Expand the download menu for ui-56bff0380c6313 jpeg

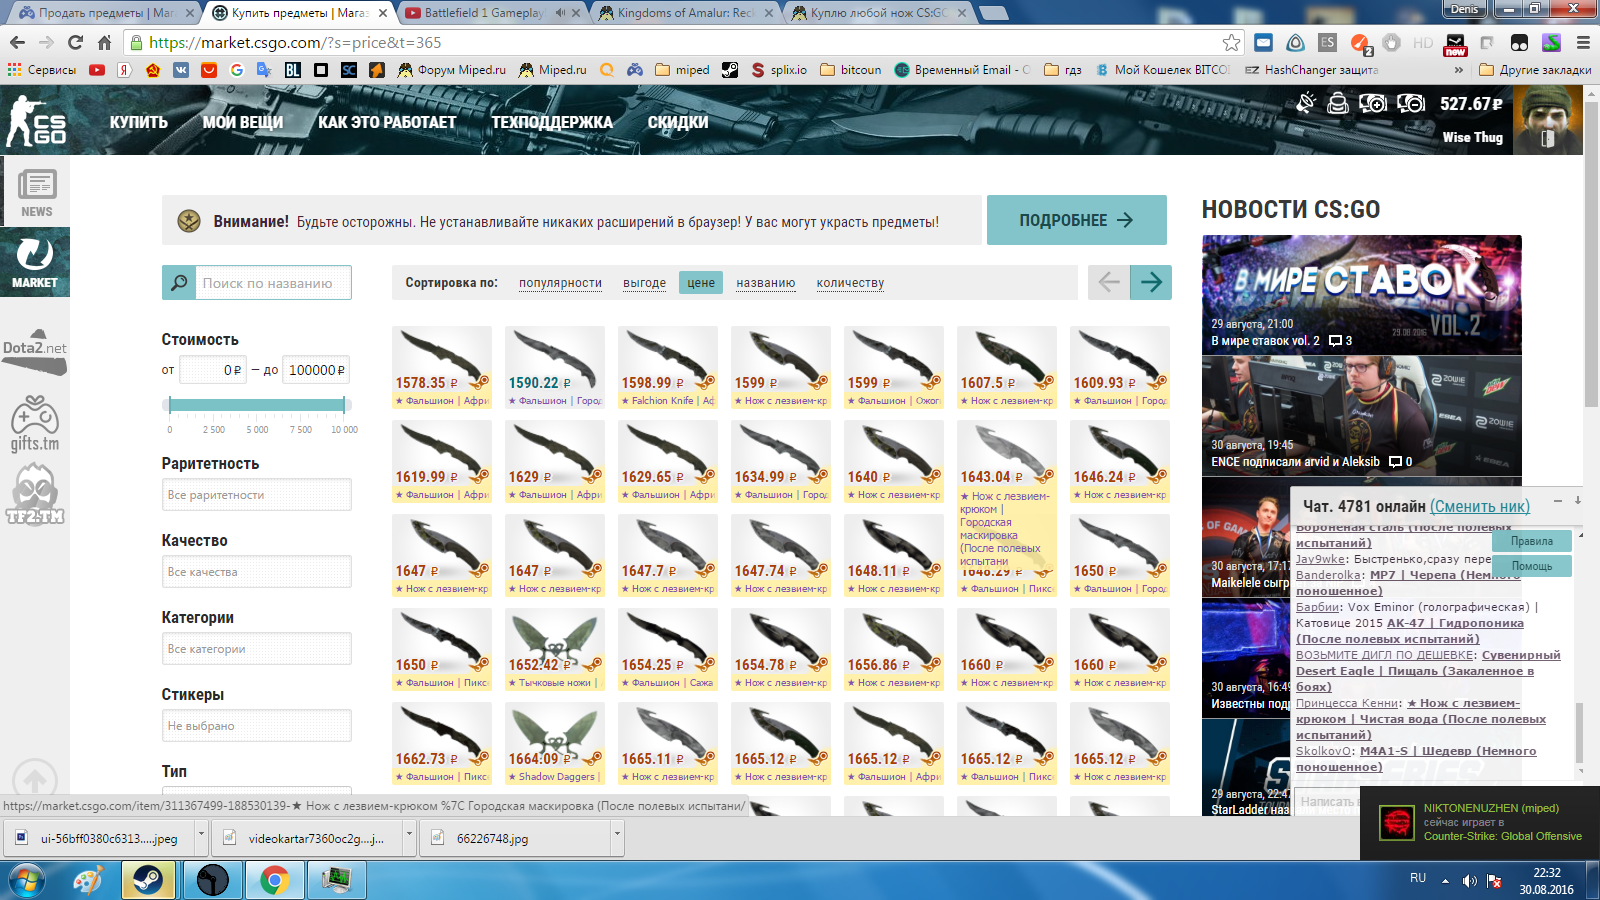[x=201, y=838]
